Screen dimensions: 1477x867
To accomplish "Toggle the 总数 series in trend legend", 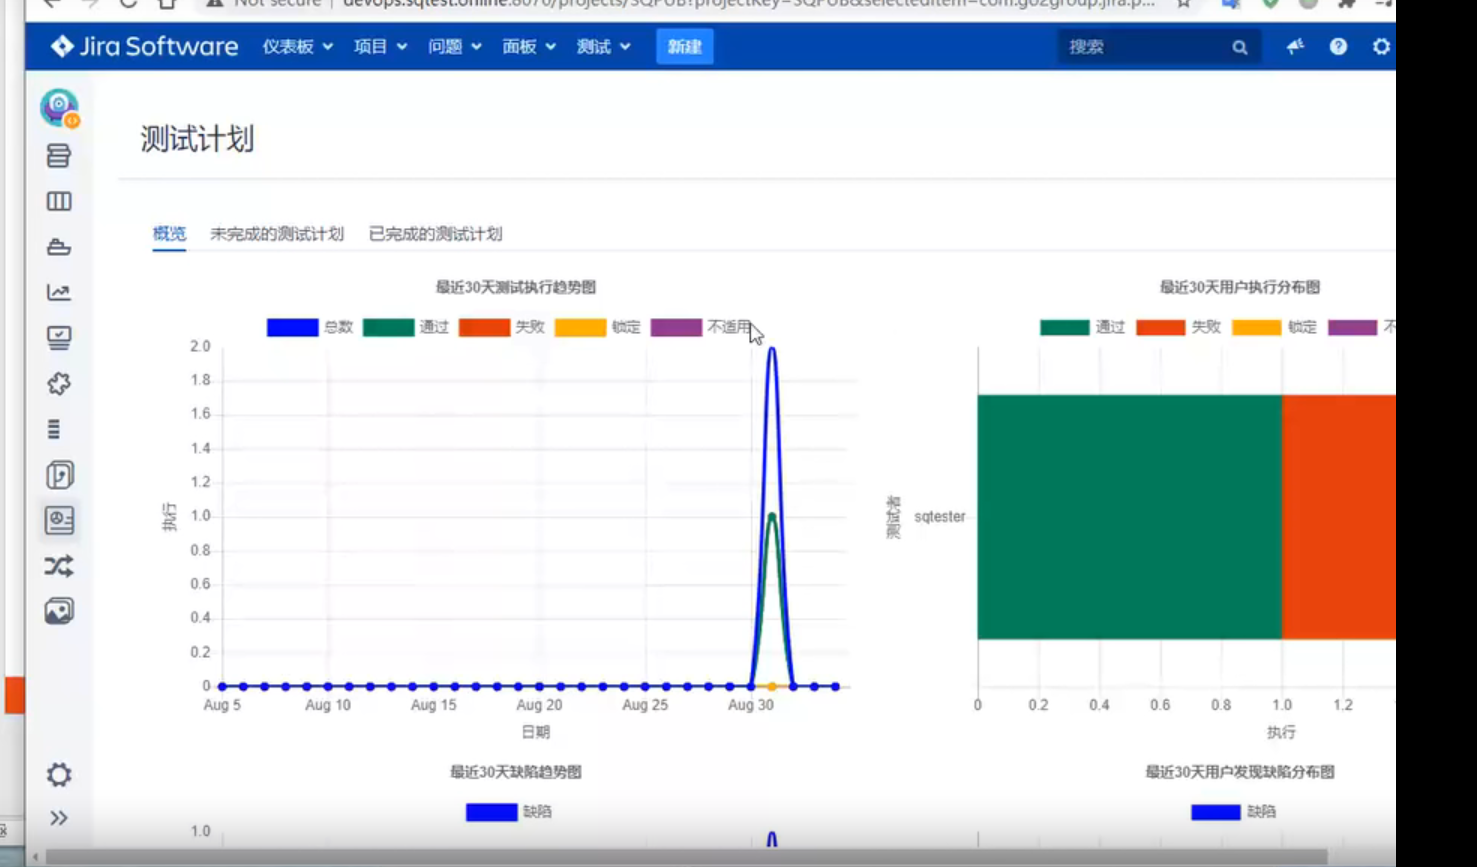I will 310,327.
